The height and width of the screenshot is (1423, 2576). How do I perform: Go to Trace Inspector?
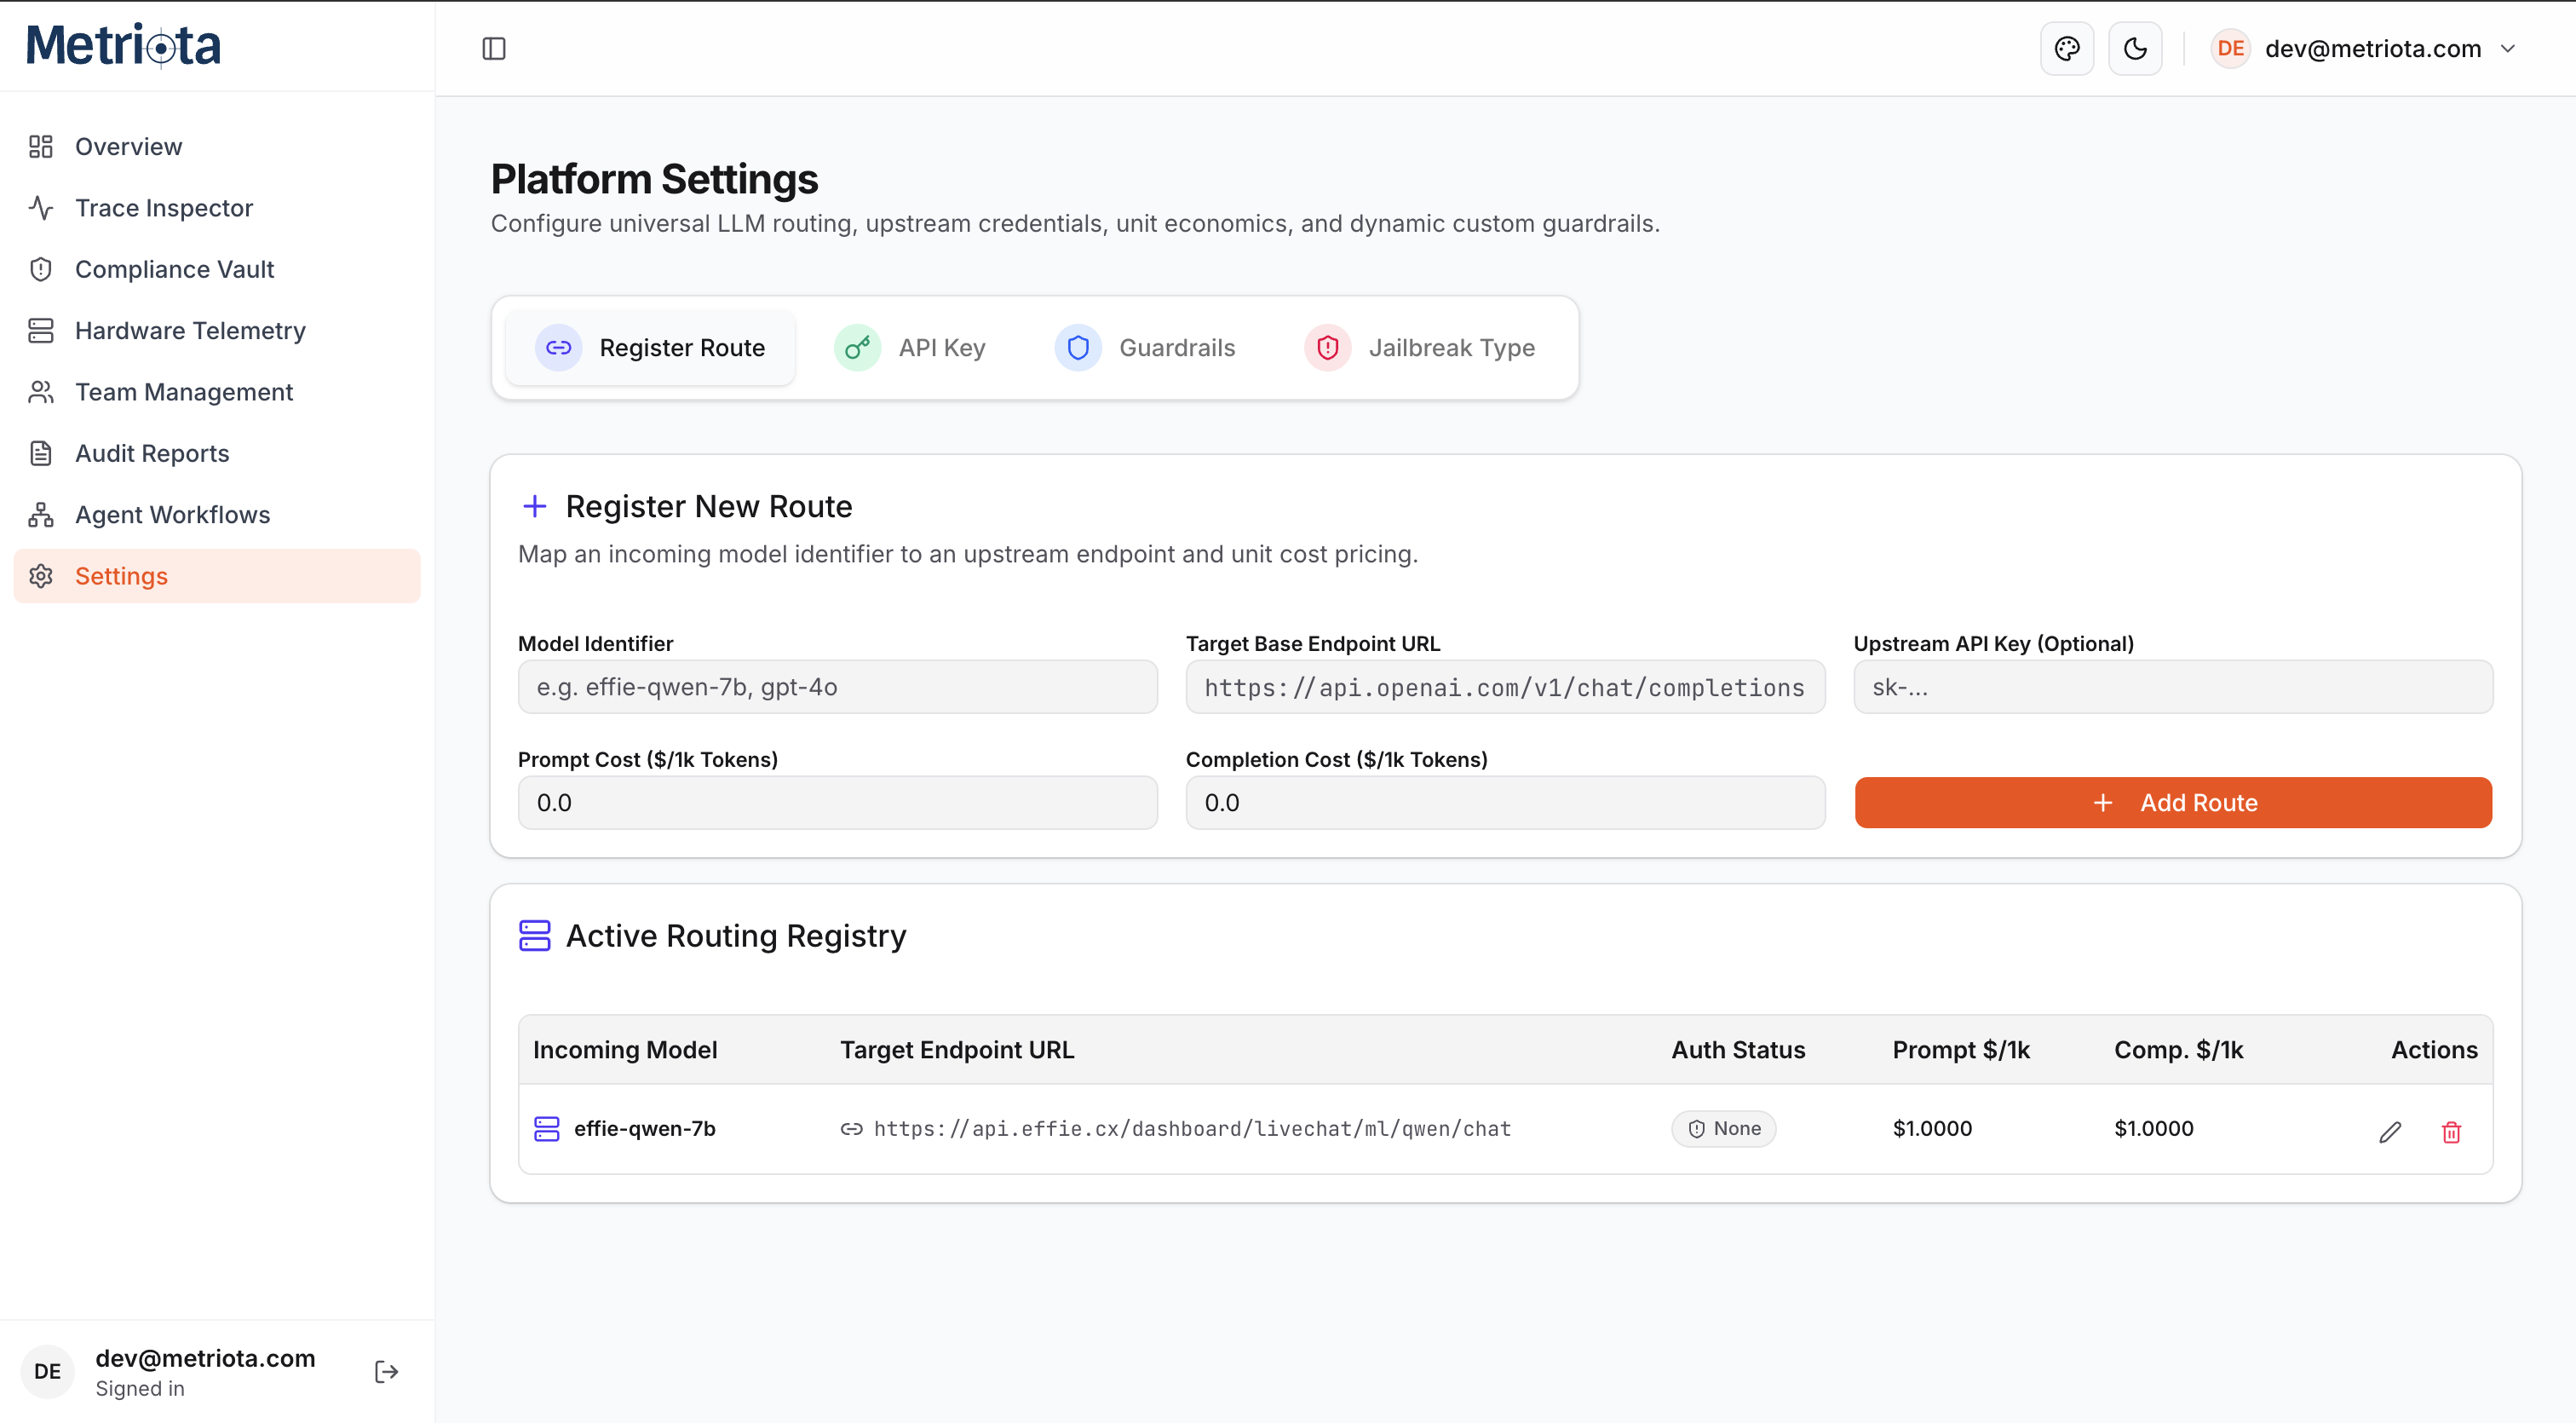click(217, 207)
